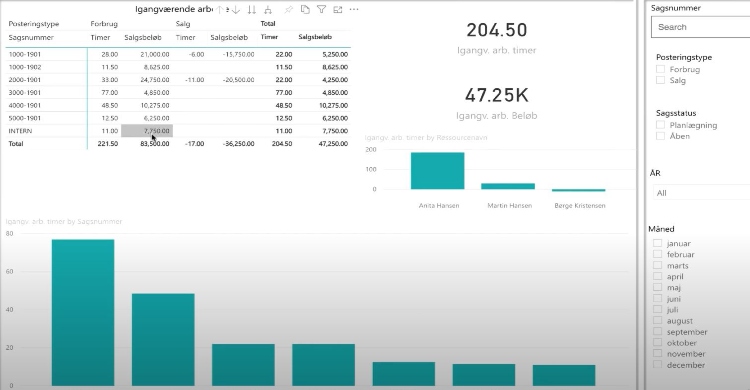Check the Forbrug posteringstype box
The width and height of the screenshot is (750, 390).
pos(661,69)
